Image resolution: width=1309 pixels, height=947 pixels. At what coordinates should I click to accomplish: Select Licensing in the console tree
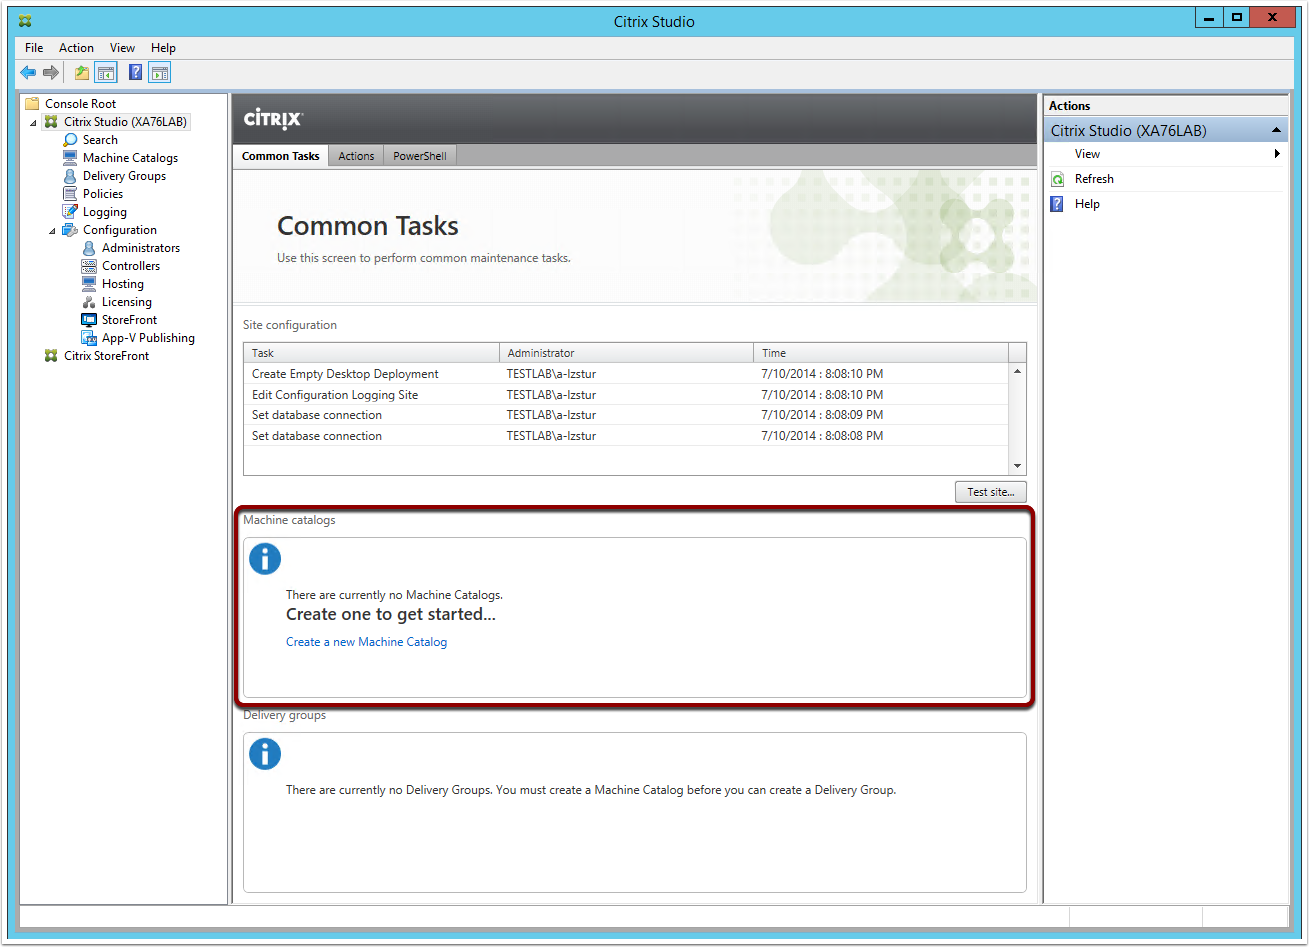pos(127,302)
